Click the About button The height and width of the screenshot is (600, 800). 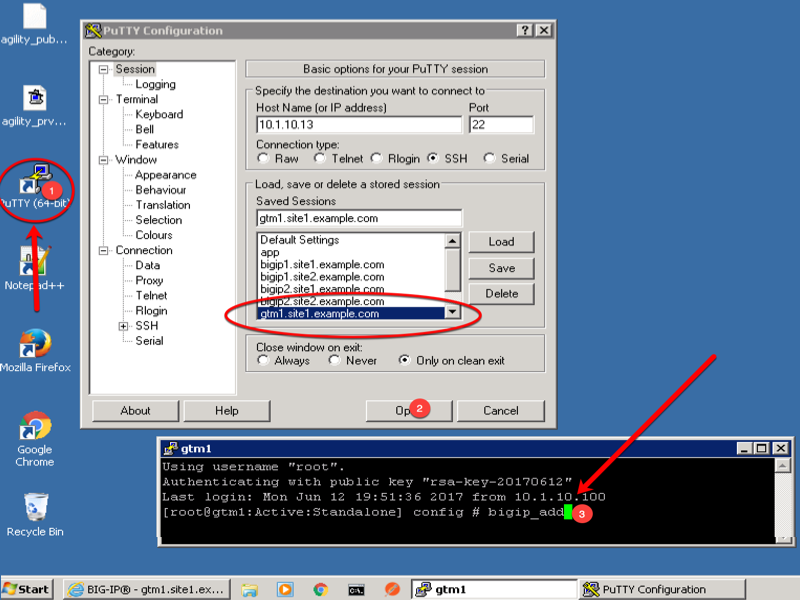pos(135,411)
